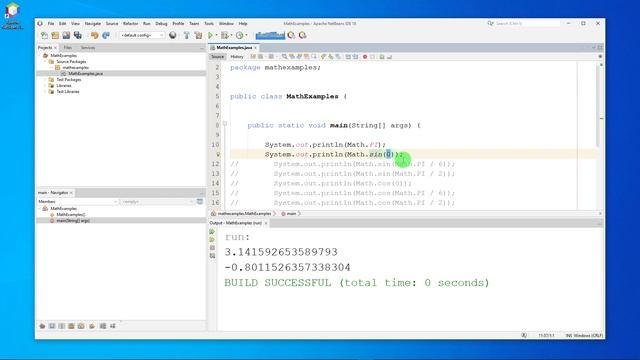Viewport: 640px width, 360px height.
Task: Select MathExamples() constructor in Navigator
Action: 71,214
